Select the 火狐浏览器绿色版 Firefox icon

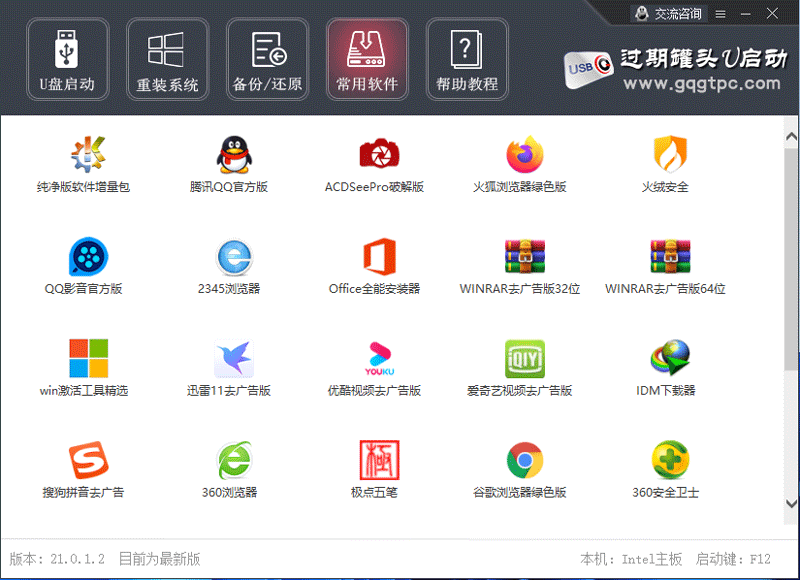[x=524, y=154]
